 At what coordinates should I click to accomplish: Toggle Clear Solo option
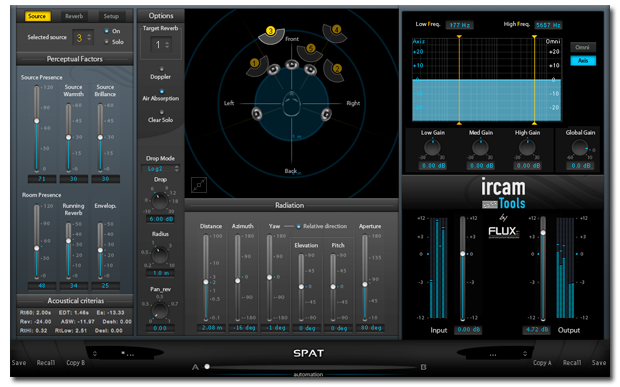(161, 112)
